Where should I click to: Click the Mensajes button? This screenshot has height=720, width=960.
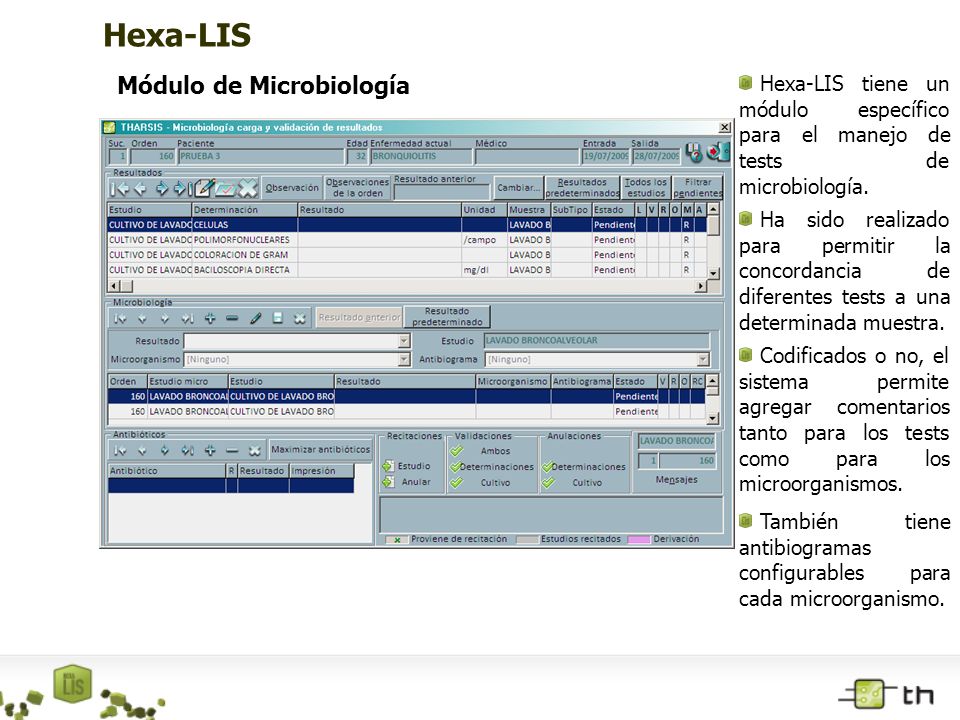pos(677,479)
